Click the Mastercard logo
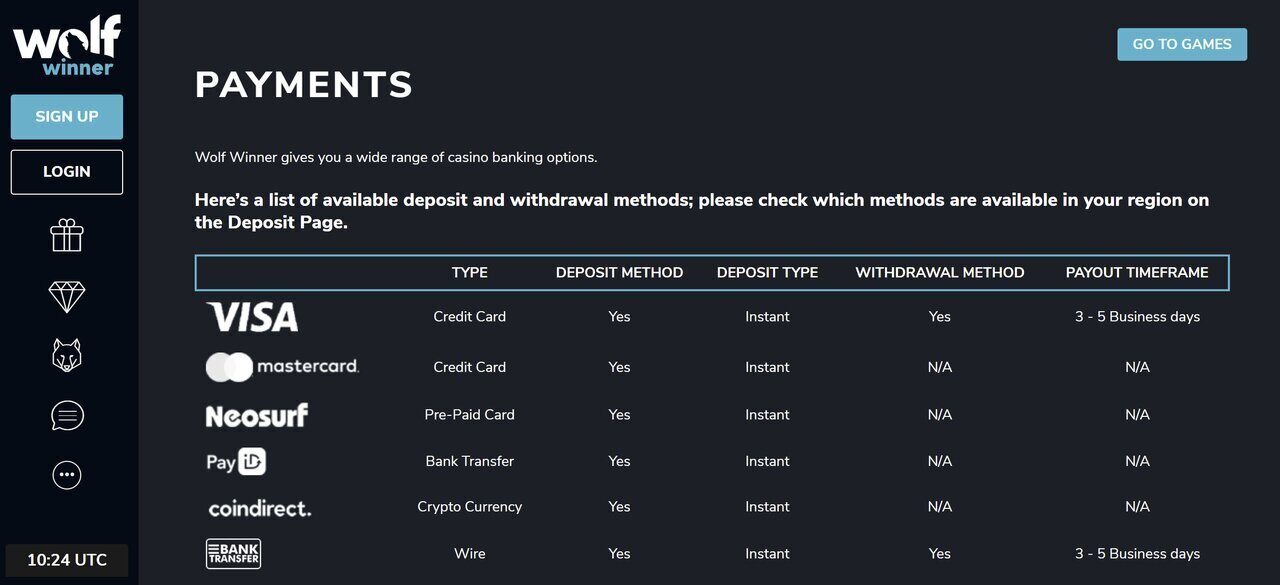Screen dimensions: 1280x585 (x=282, y=367)
